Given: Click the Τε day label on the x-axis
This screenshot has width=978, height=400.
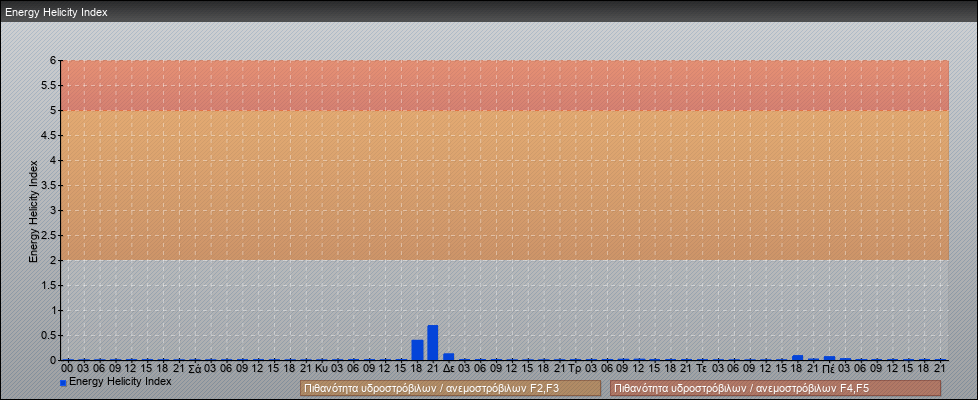Looking at the screenshot, I should point(702,368).
